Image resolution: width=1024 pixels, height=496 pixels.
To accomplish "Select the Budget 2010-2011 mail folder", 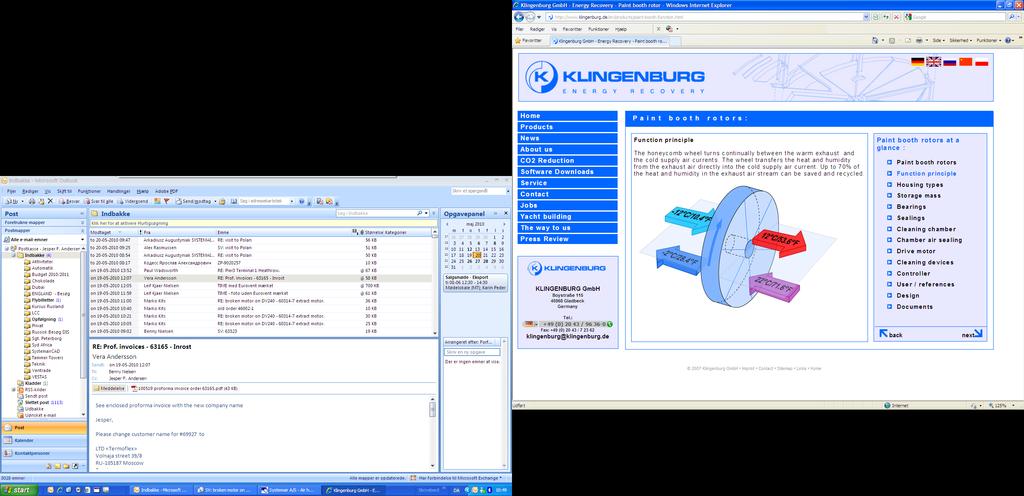I will (50, 274).
